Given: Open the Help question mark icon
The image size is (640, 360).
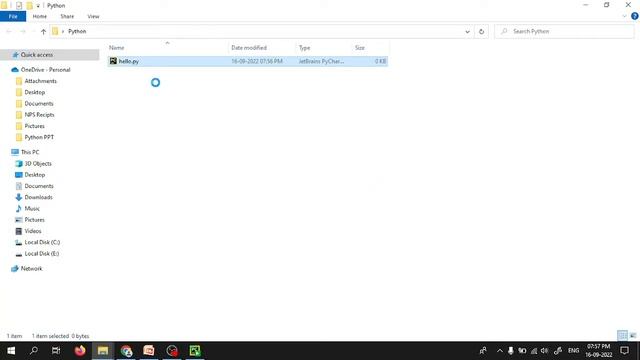Looking at the screenshot, I should point(634,16).
